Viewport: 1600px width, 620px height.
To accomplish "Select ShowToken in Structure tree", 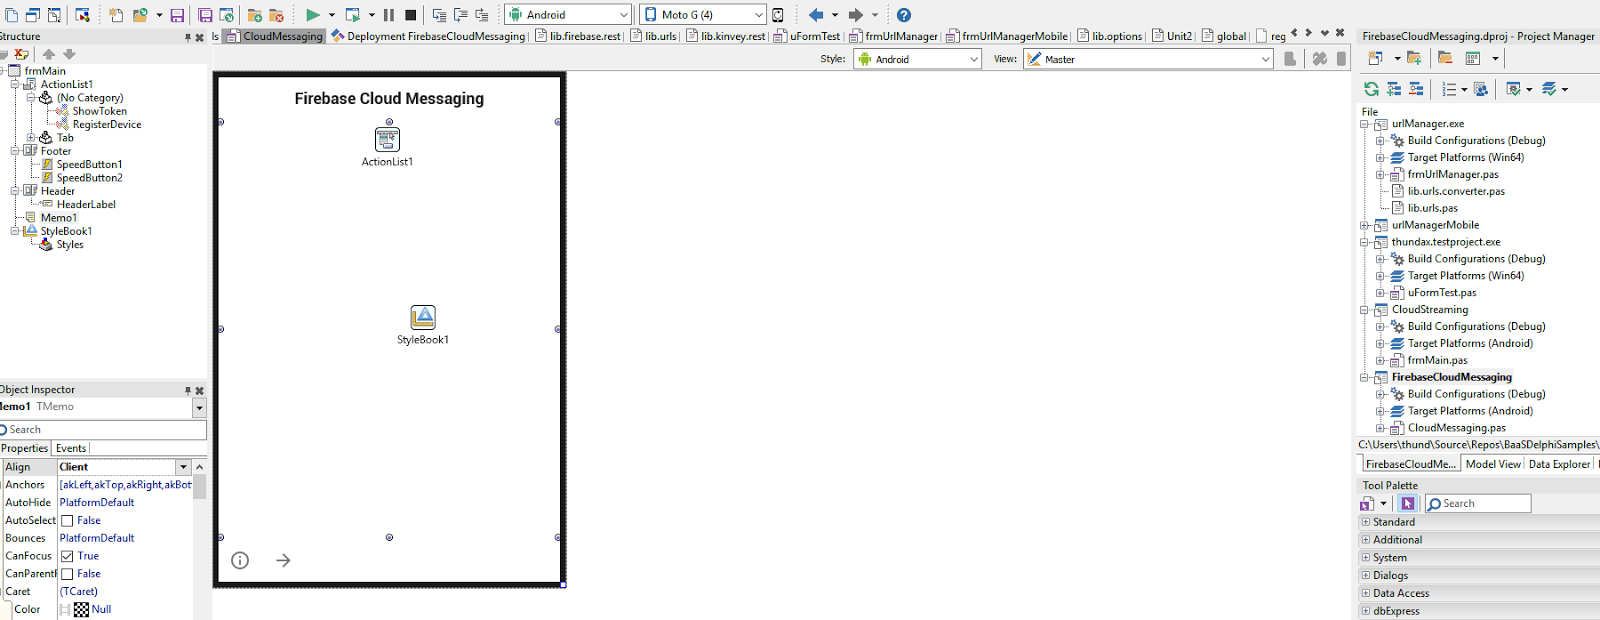I will [x=99, y=111].
